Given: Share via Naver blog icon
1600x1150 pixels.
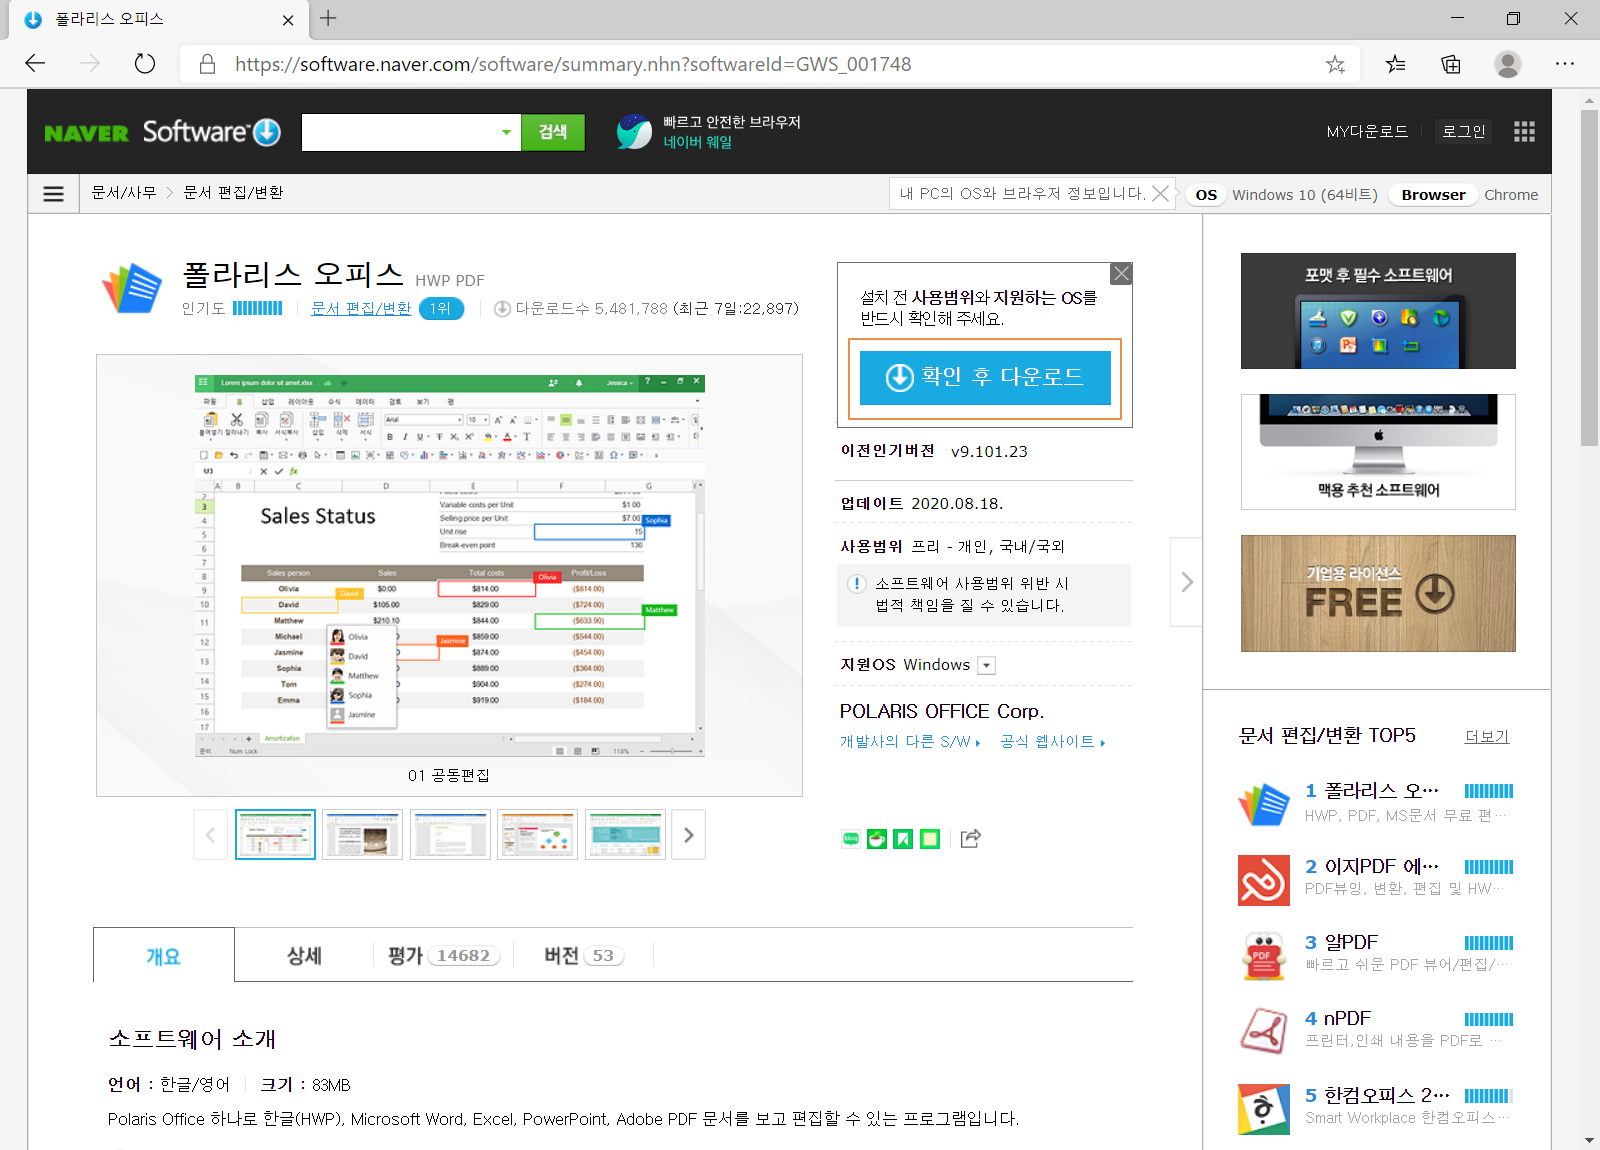Looking at the screenshot, I should pyautogui.click(x=851, y=839).
